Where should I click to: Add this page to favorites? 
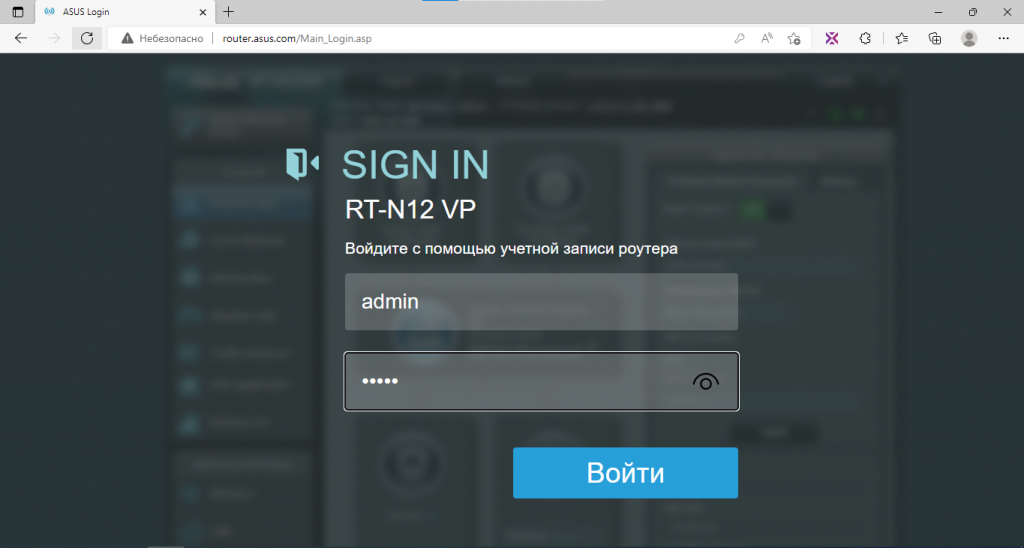point(794,39)
